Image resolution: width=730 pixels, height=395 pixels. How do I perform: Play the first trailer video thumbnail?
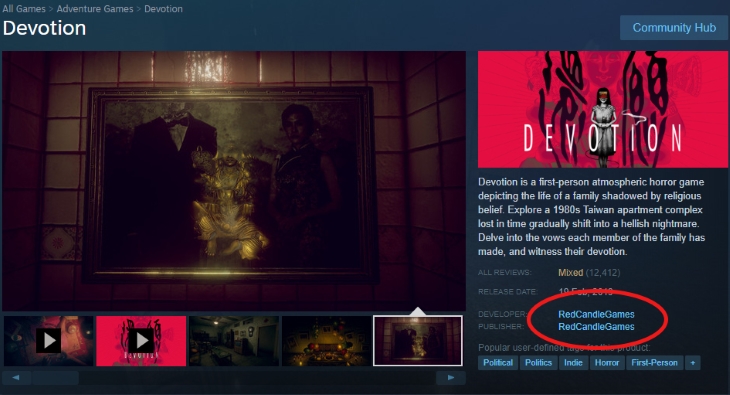(x=48, y=341)
